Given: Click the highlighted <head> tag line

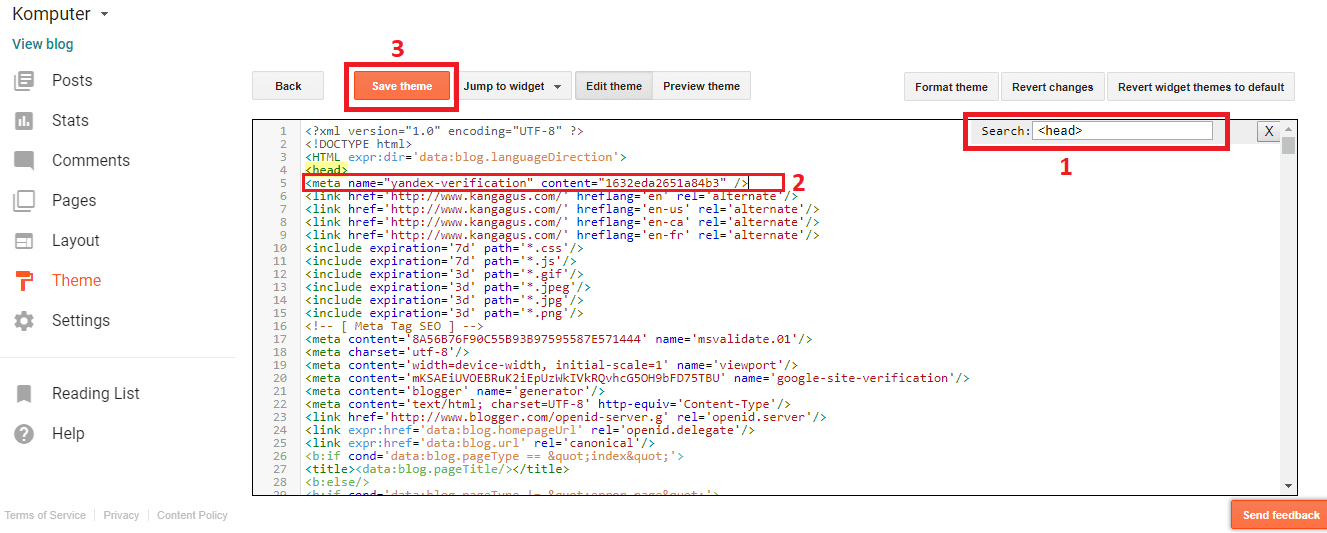Looking at the screenshot, I should coord(327,170).
